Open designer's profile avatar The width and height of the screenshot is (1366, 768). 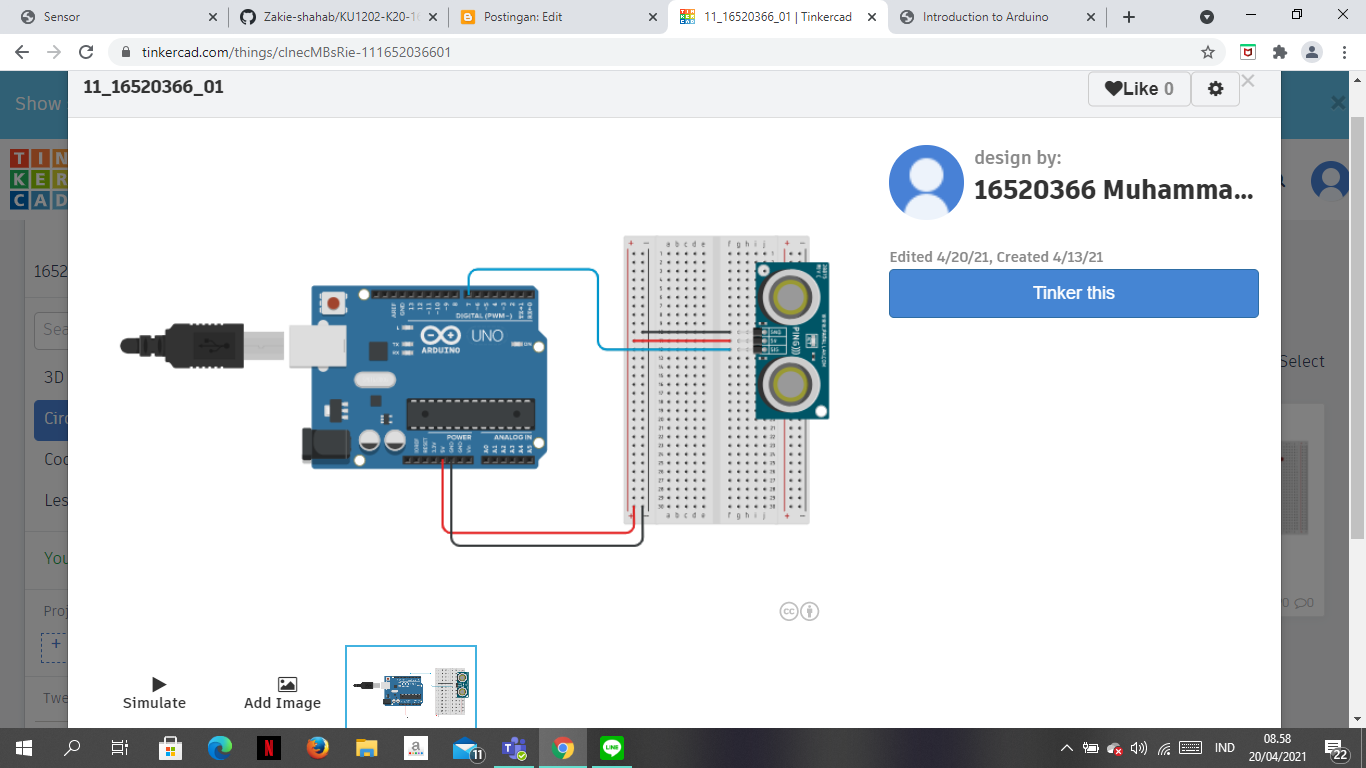tap(926, 182)
